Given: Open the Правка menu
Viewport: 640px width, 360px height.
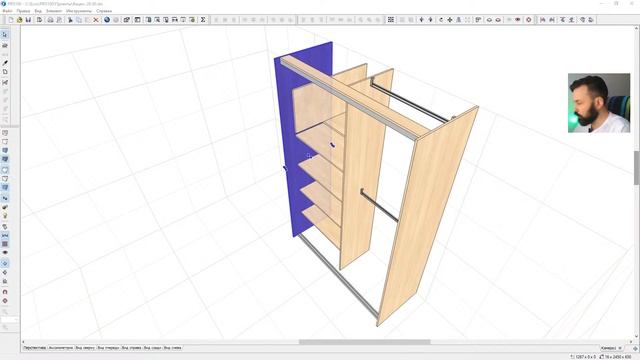Looking at the screenshot, I should click(x=23, y=11).
